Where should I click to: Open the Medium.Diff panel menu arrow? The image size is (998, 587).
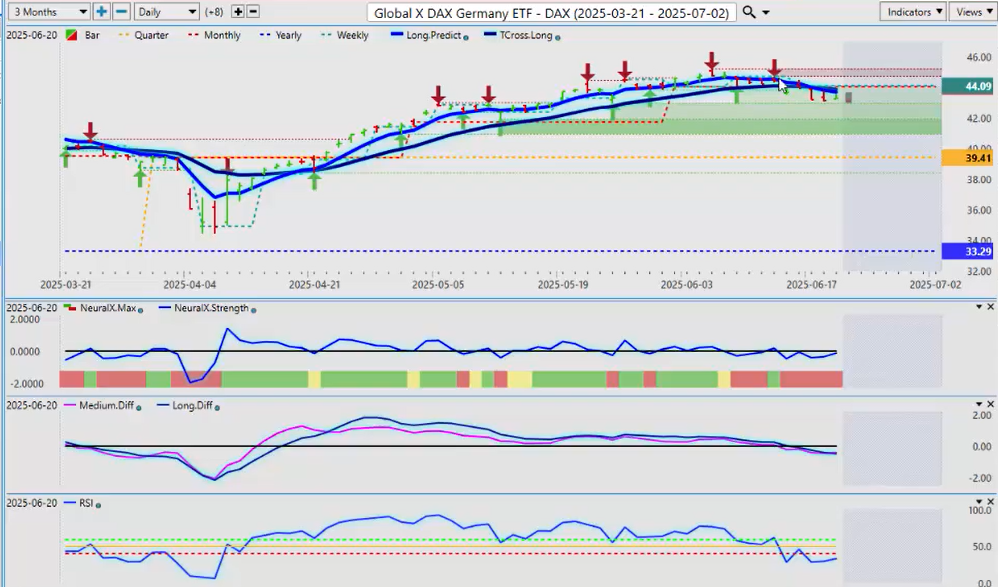click(x=979, y=404)
